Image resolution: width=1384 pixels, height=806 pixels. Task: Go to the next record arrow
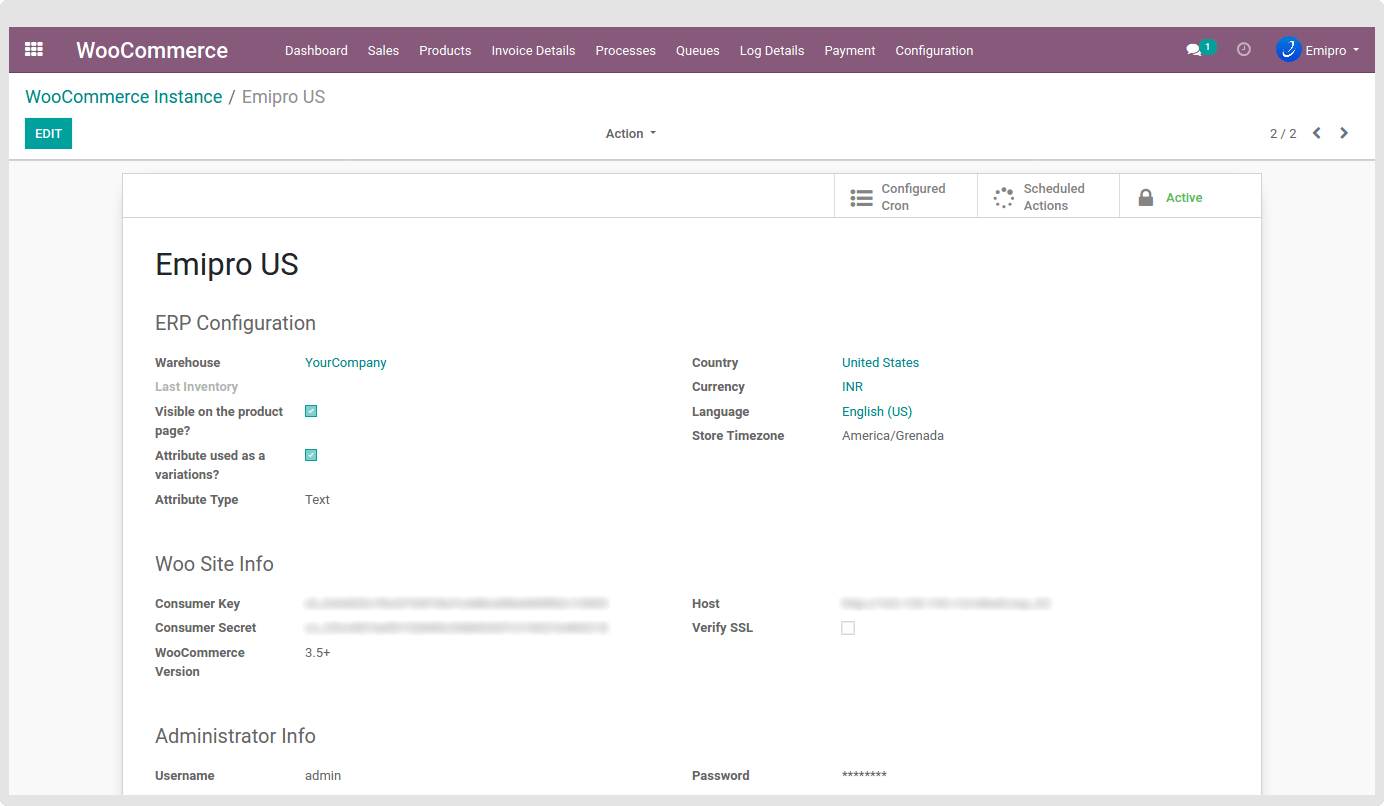(1344, 133)
